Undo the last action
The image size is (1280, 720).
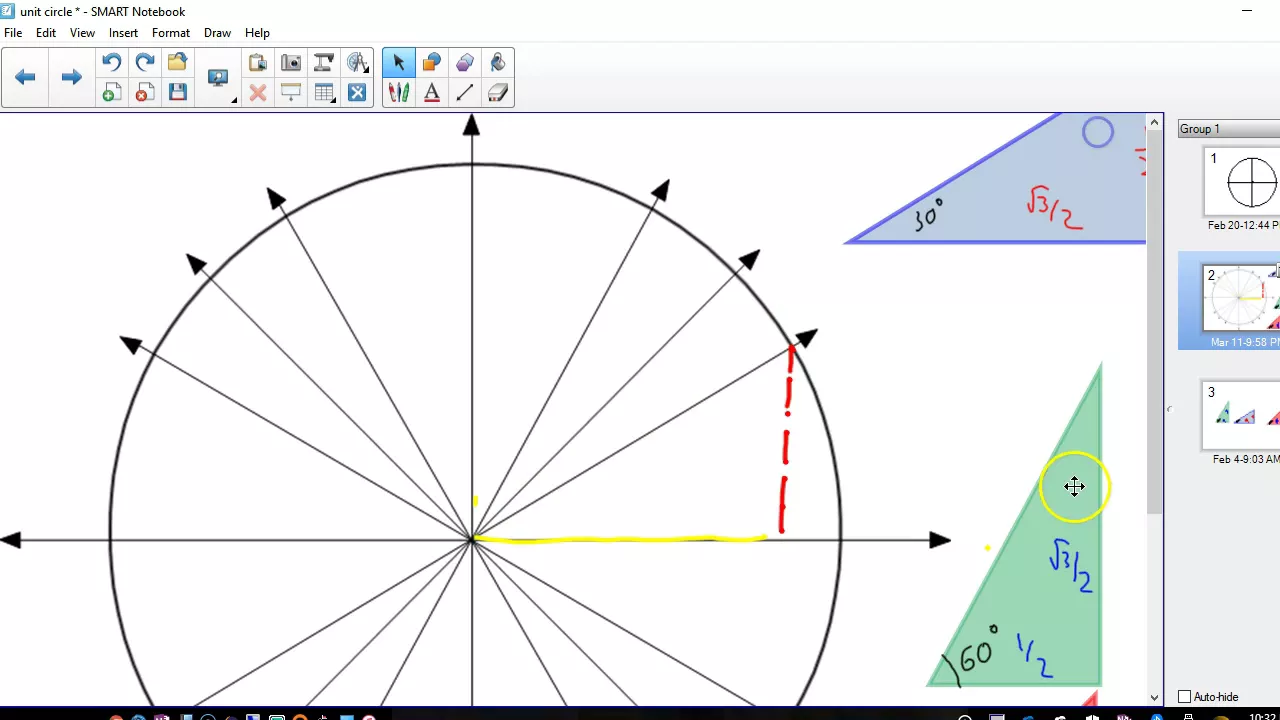pos(111,62)
